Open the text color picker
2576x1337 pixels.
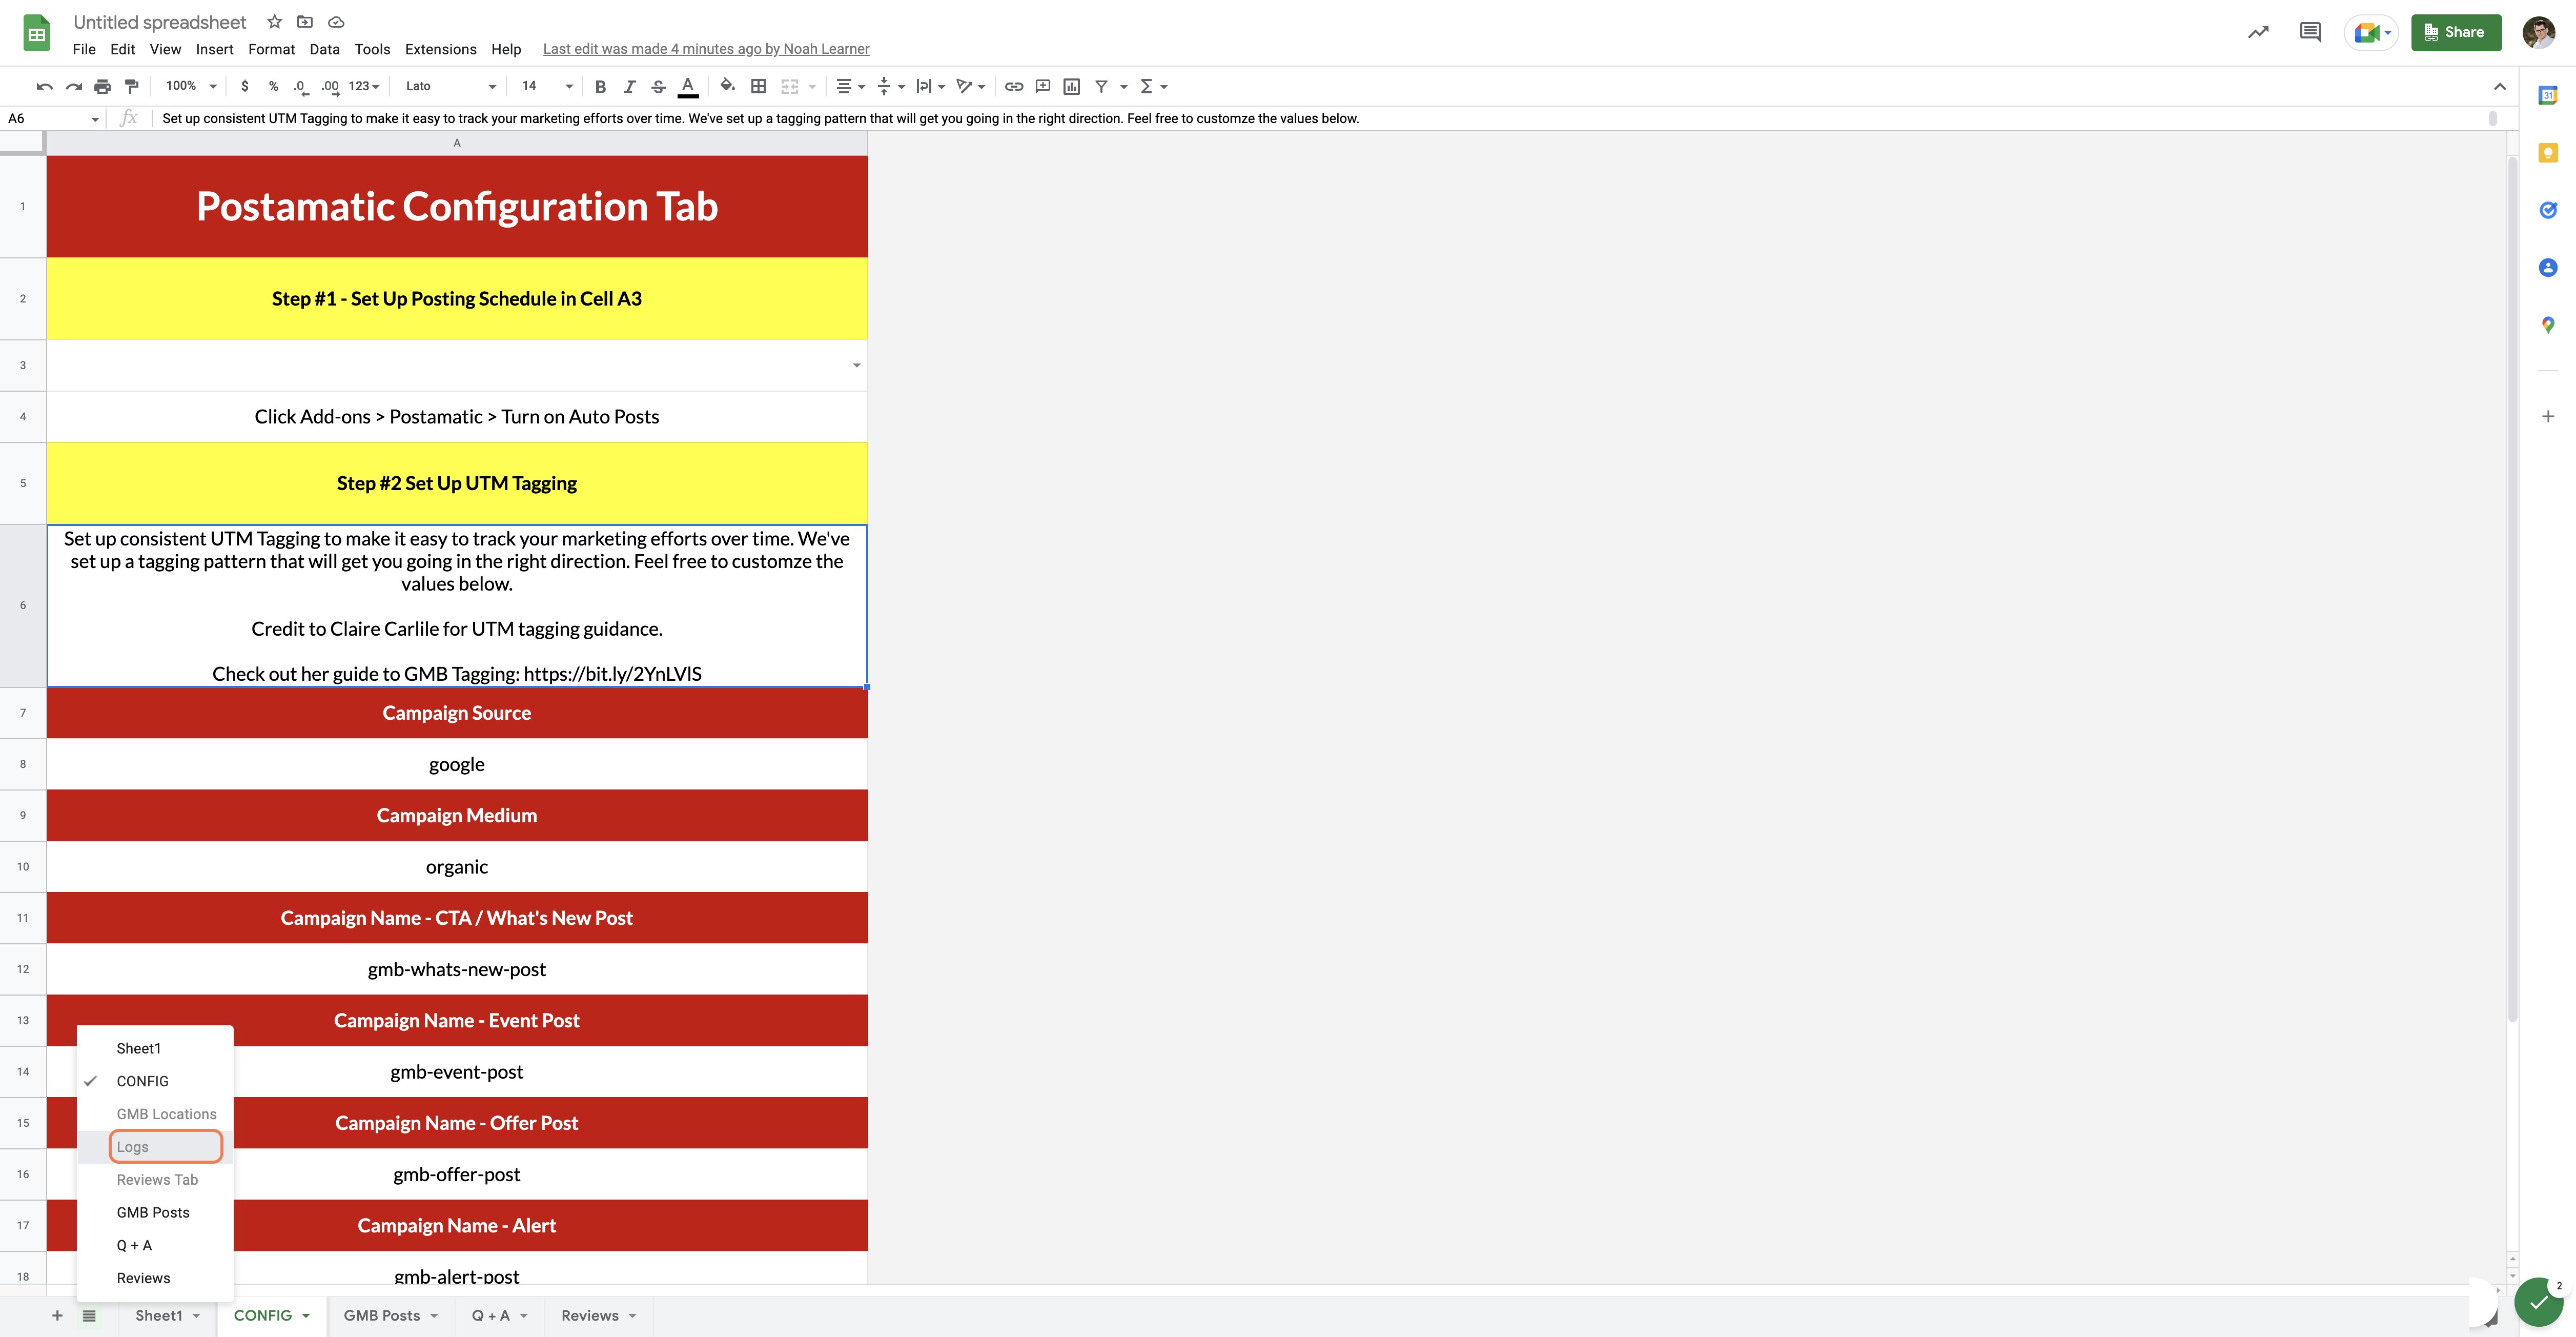[688, 87]
